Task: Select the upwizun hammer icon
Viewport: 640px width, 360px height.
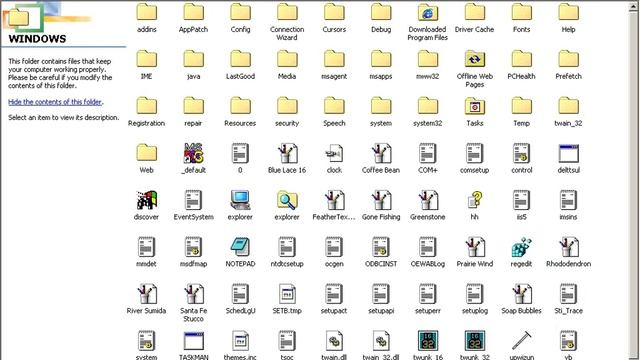Action: [521, 341]
